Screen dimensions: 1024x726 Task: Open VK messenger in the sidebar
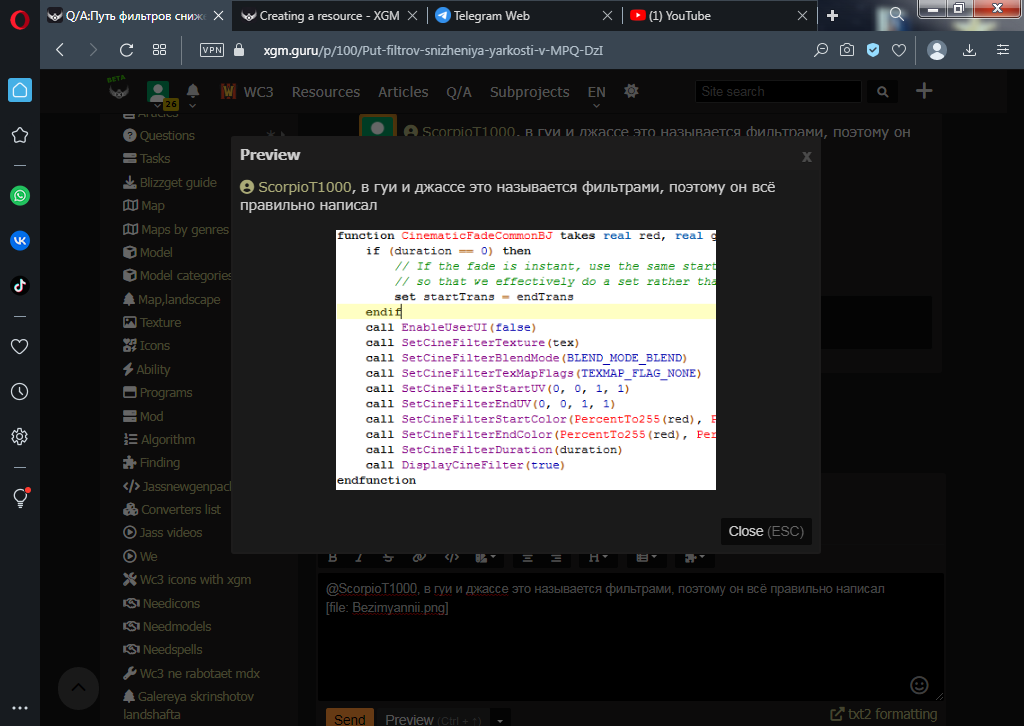point(20,240)
